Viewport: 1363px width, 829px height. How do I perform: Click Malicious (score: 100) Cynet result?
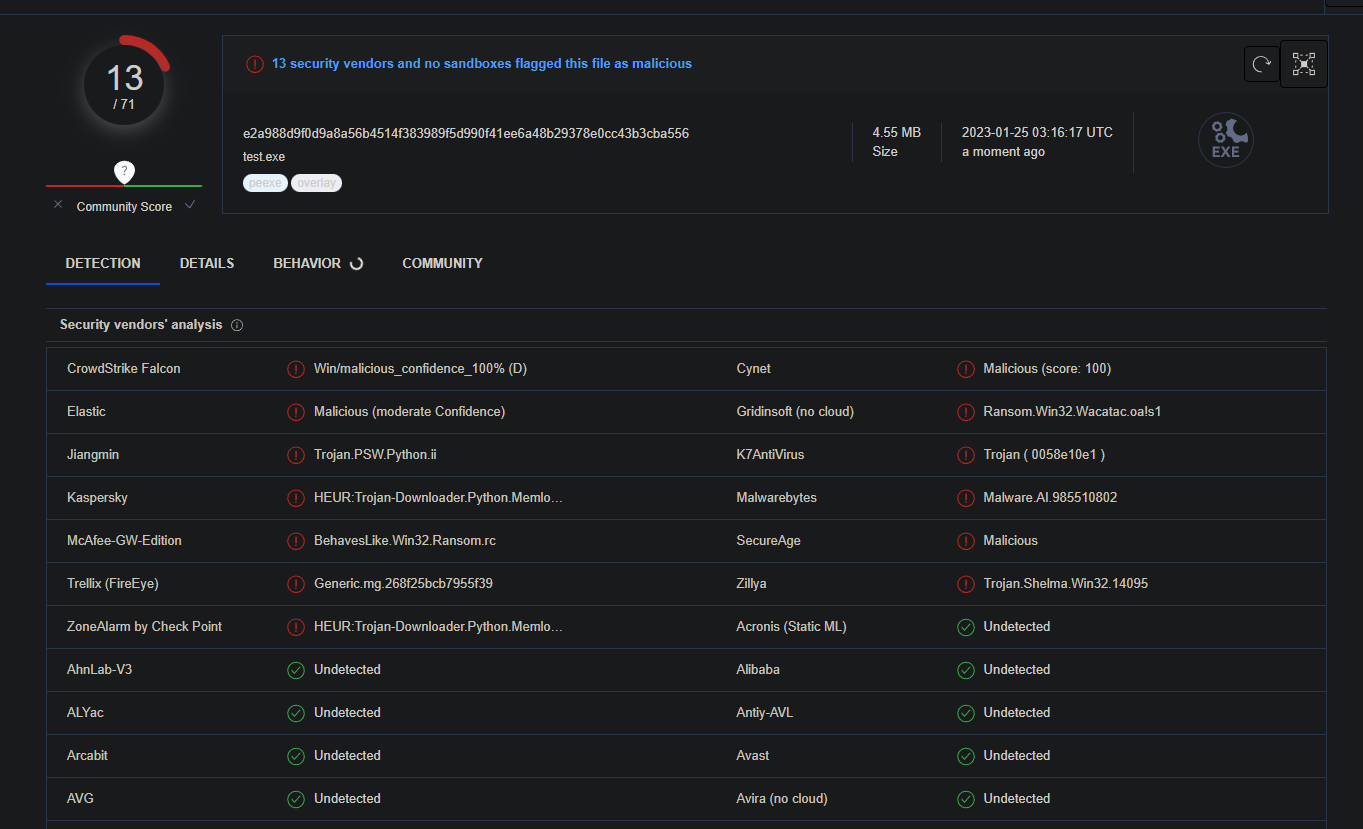[x=1047, y=369]
